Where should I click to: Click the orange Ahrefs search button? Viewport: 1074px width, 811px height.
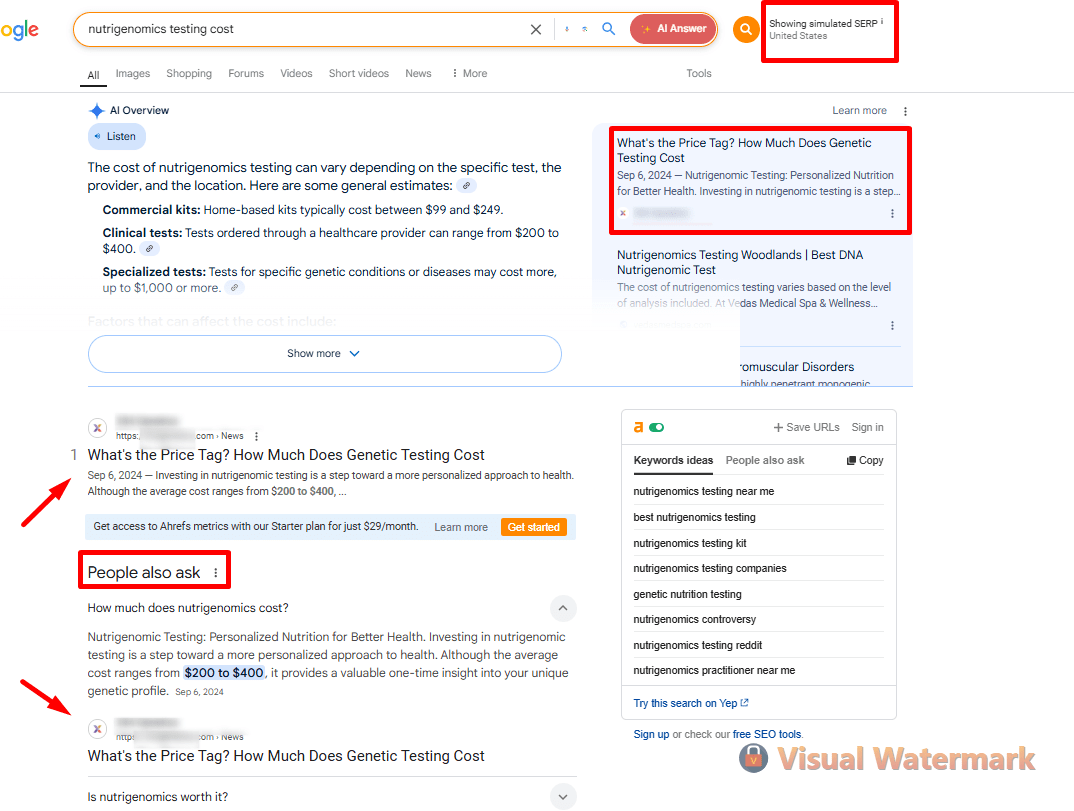point(745,29)
